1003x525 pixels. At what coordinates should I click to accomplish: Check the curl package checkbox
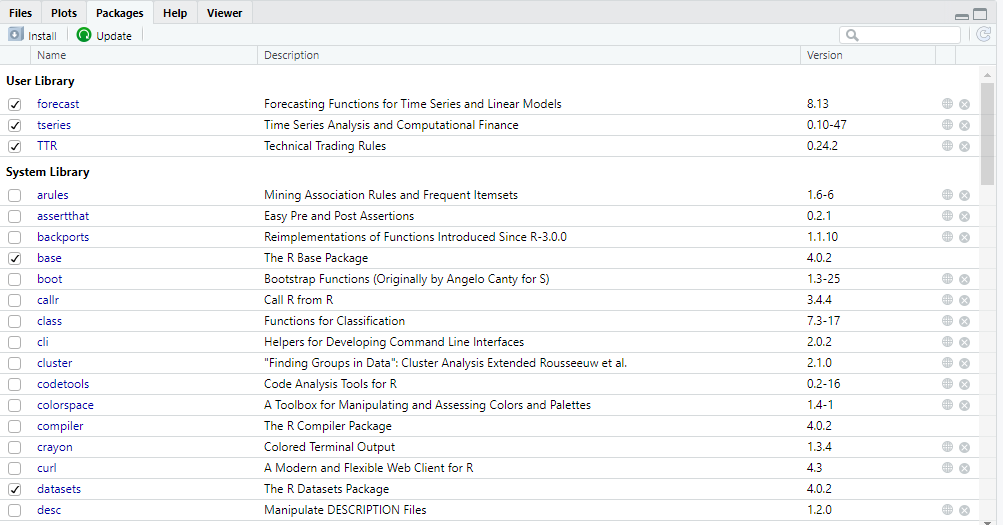(x=15, y=469)
